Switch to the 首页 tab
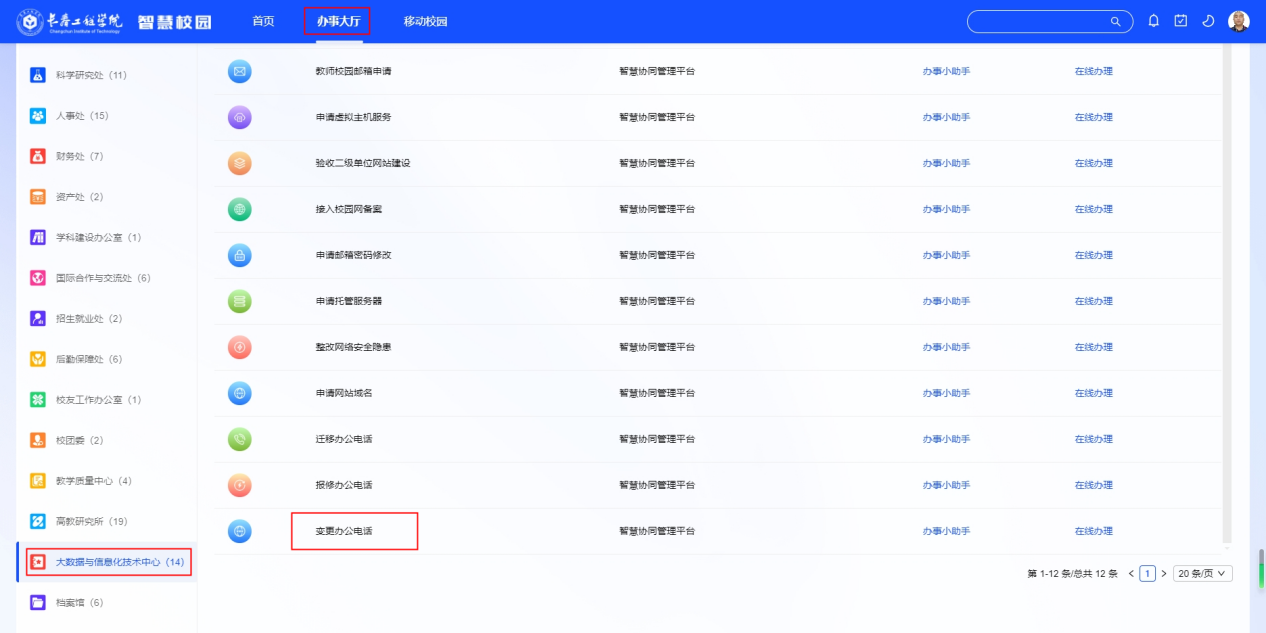Image resolution: width=1266 pixels, height=633 pixels. click(263, 21)
